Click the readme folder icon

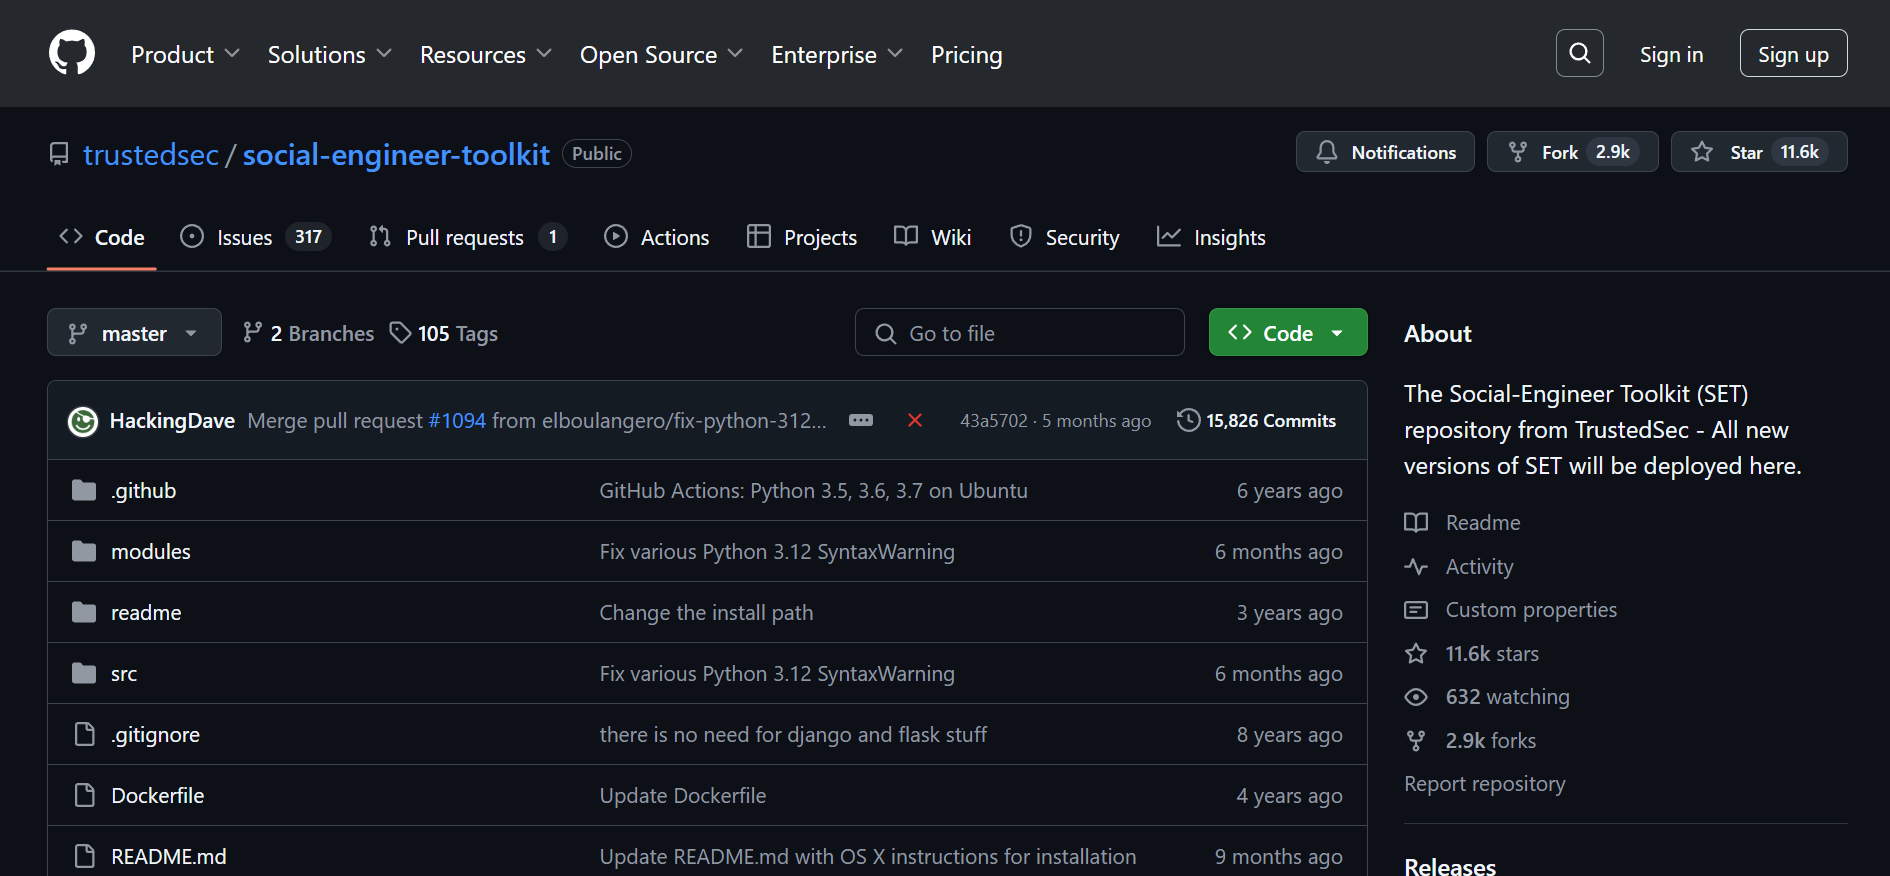84,612
